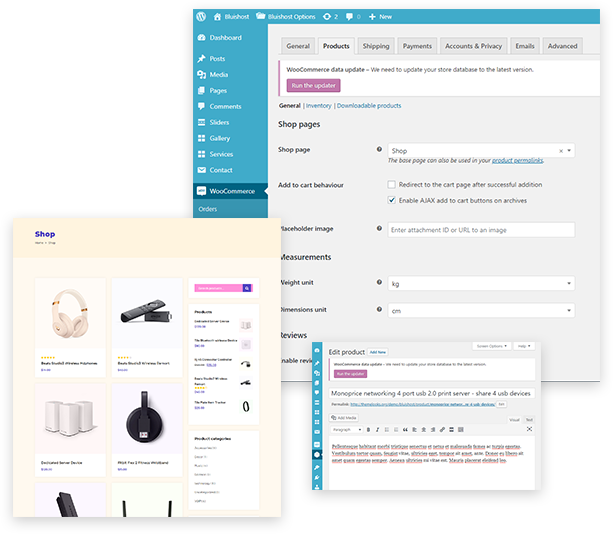Switch to the General settings tab

click(298, 46)
